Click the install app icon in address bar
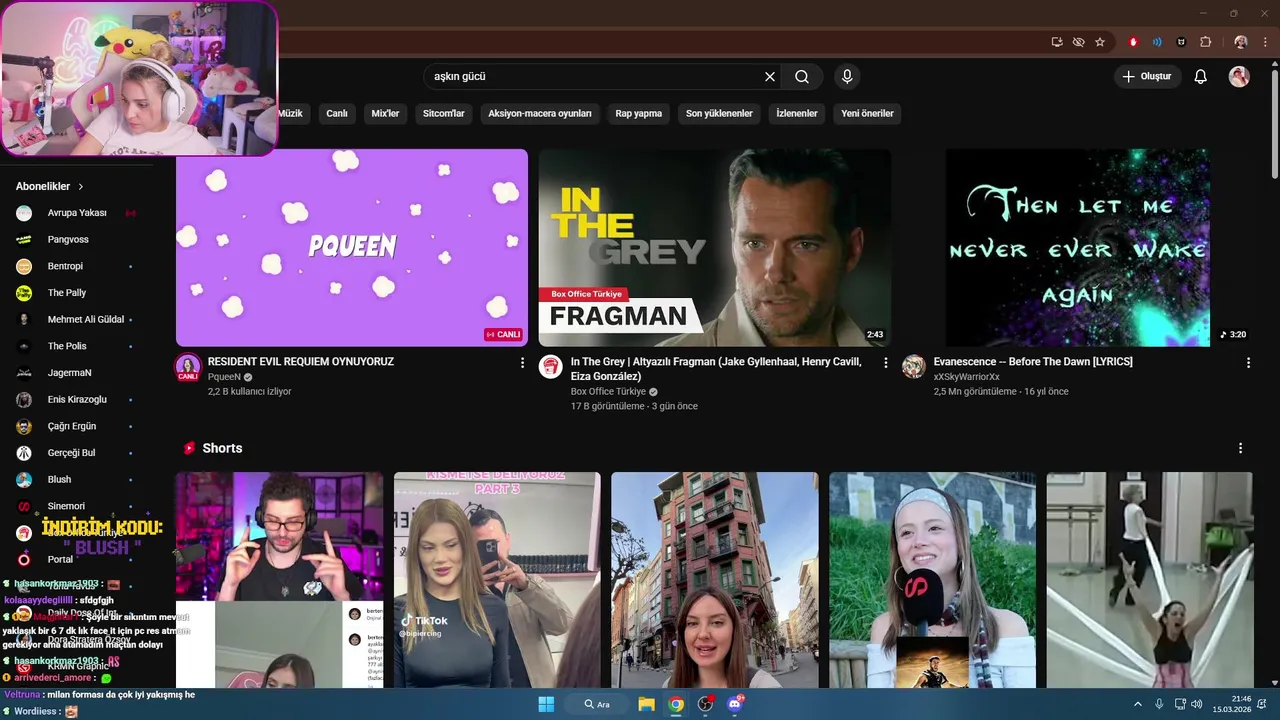Viewport: 1280px width, 720px height. pyautogui.click(x=1057, y=42)
